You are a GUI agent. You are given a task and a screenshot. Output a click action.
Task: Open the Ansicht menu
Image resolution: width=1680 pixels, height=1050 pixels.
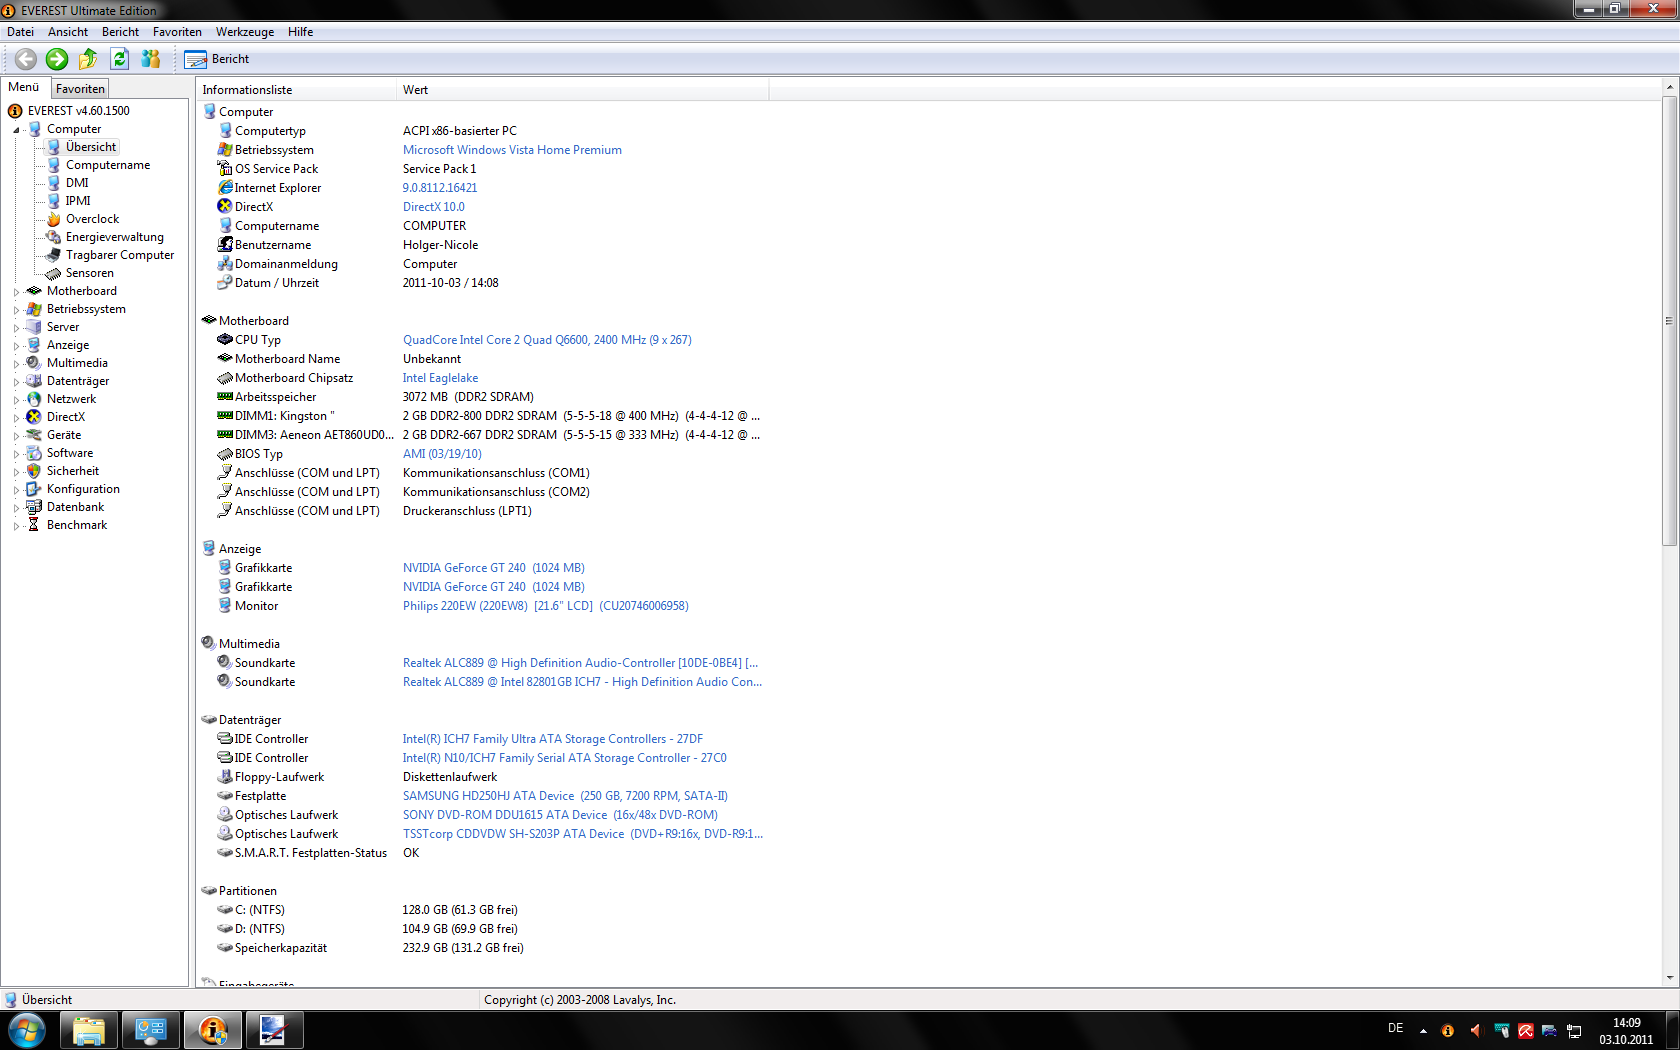pos(68,32)
